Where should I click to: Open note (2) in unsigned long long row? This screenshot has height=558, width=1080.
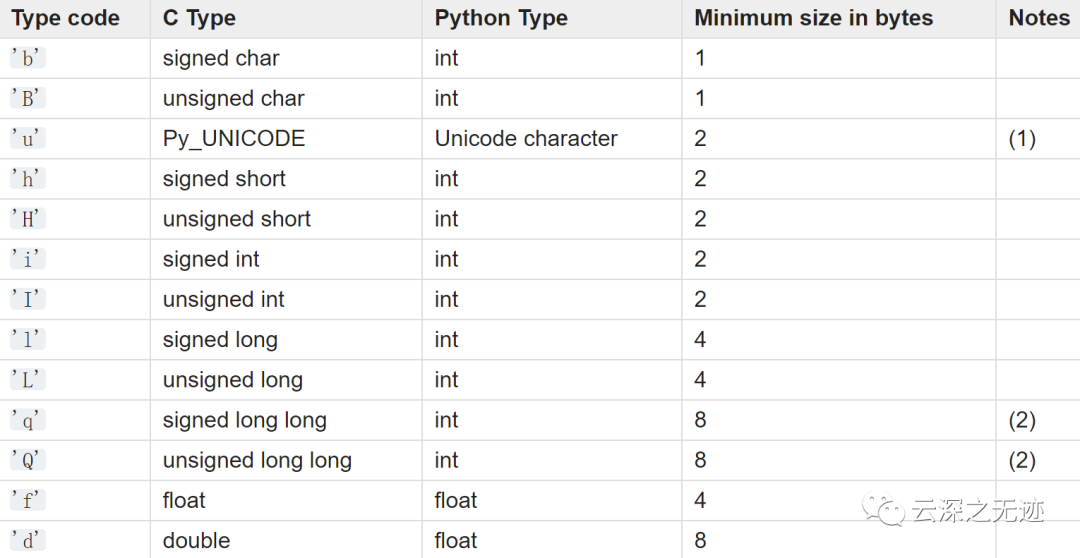[x=1022, y=460]
